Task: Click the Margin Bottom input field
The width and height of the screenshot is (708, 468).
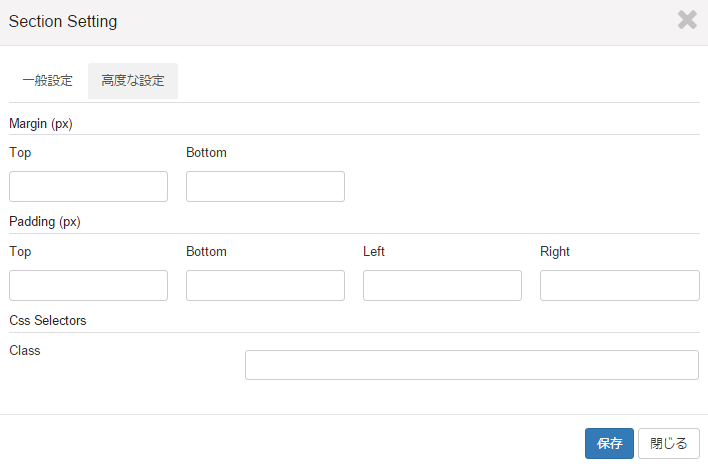Action: [x=266, y=186]
